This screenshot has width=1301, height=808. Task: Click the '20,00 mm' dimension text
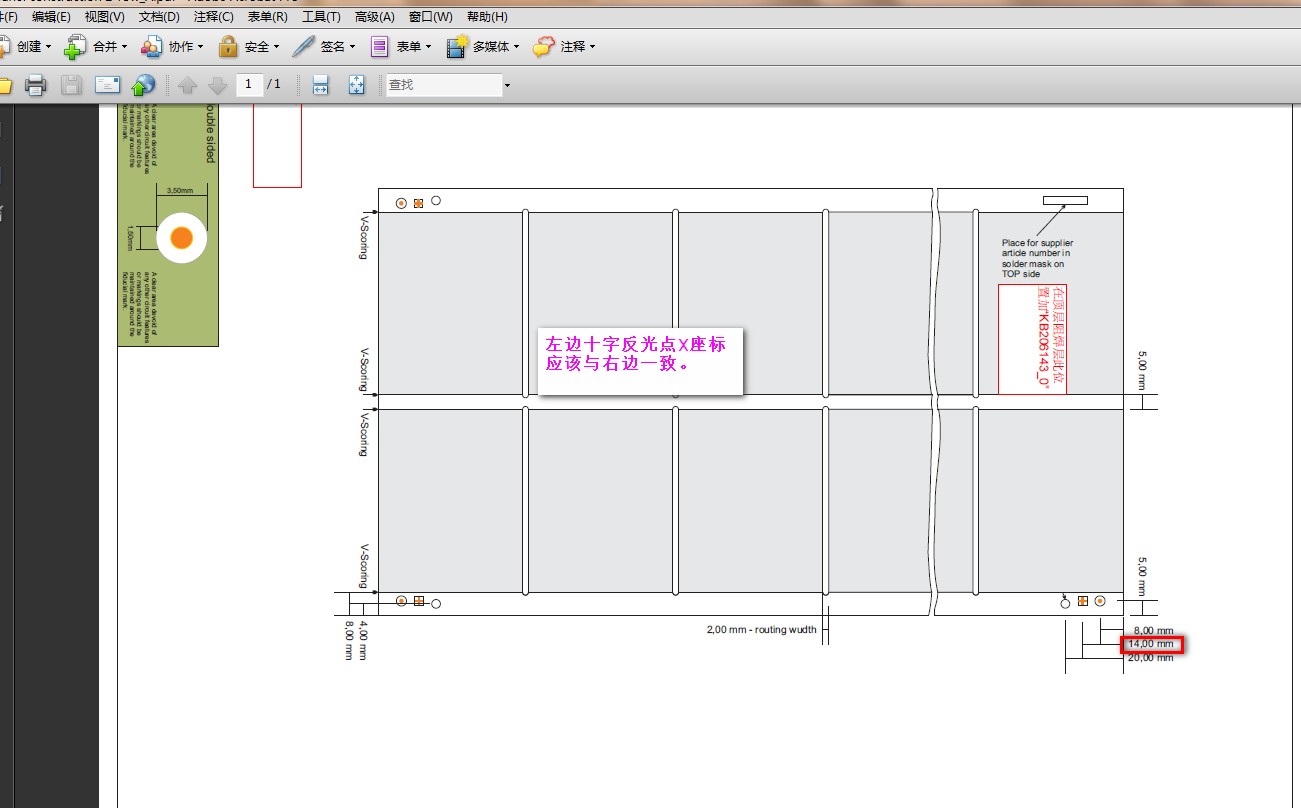click(x=1151, y=658)
